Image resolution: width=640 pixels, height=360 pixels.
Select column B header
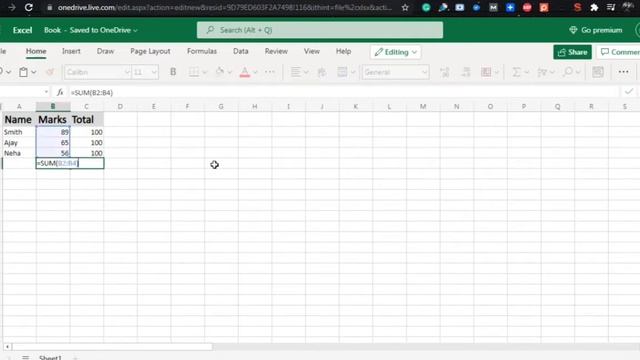(x=53, y=107)
